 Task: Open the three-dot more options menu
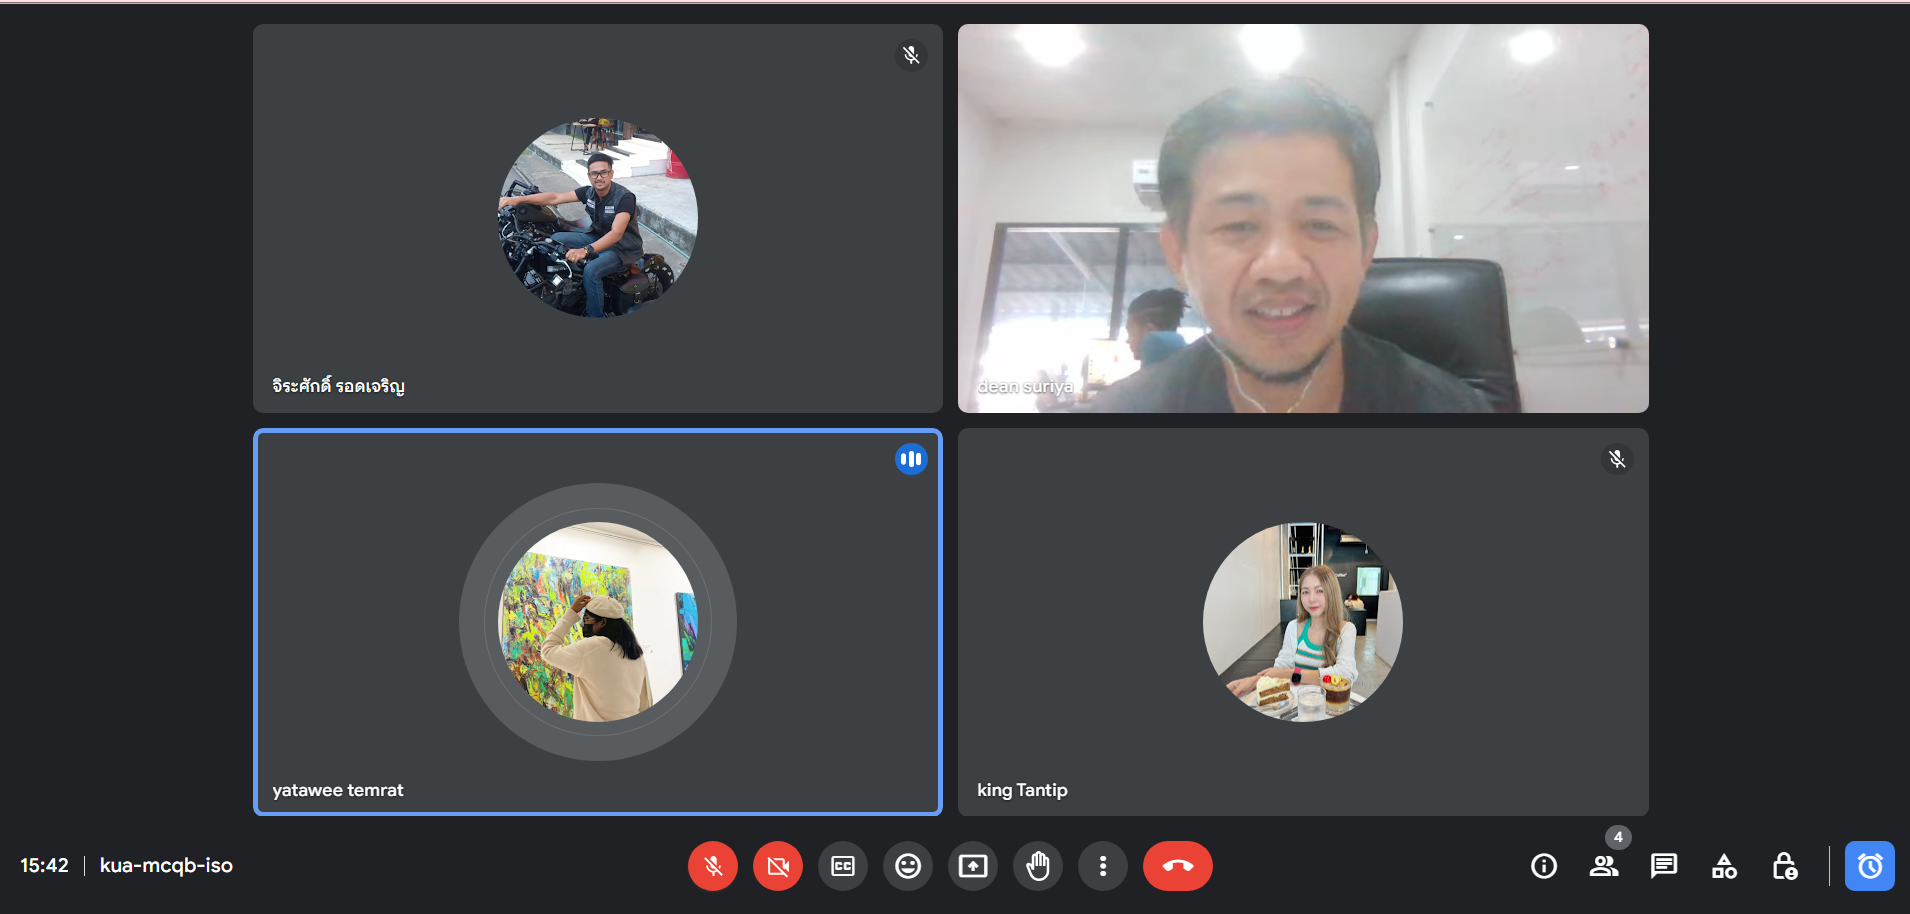coord(1103,866)
